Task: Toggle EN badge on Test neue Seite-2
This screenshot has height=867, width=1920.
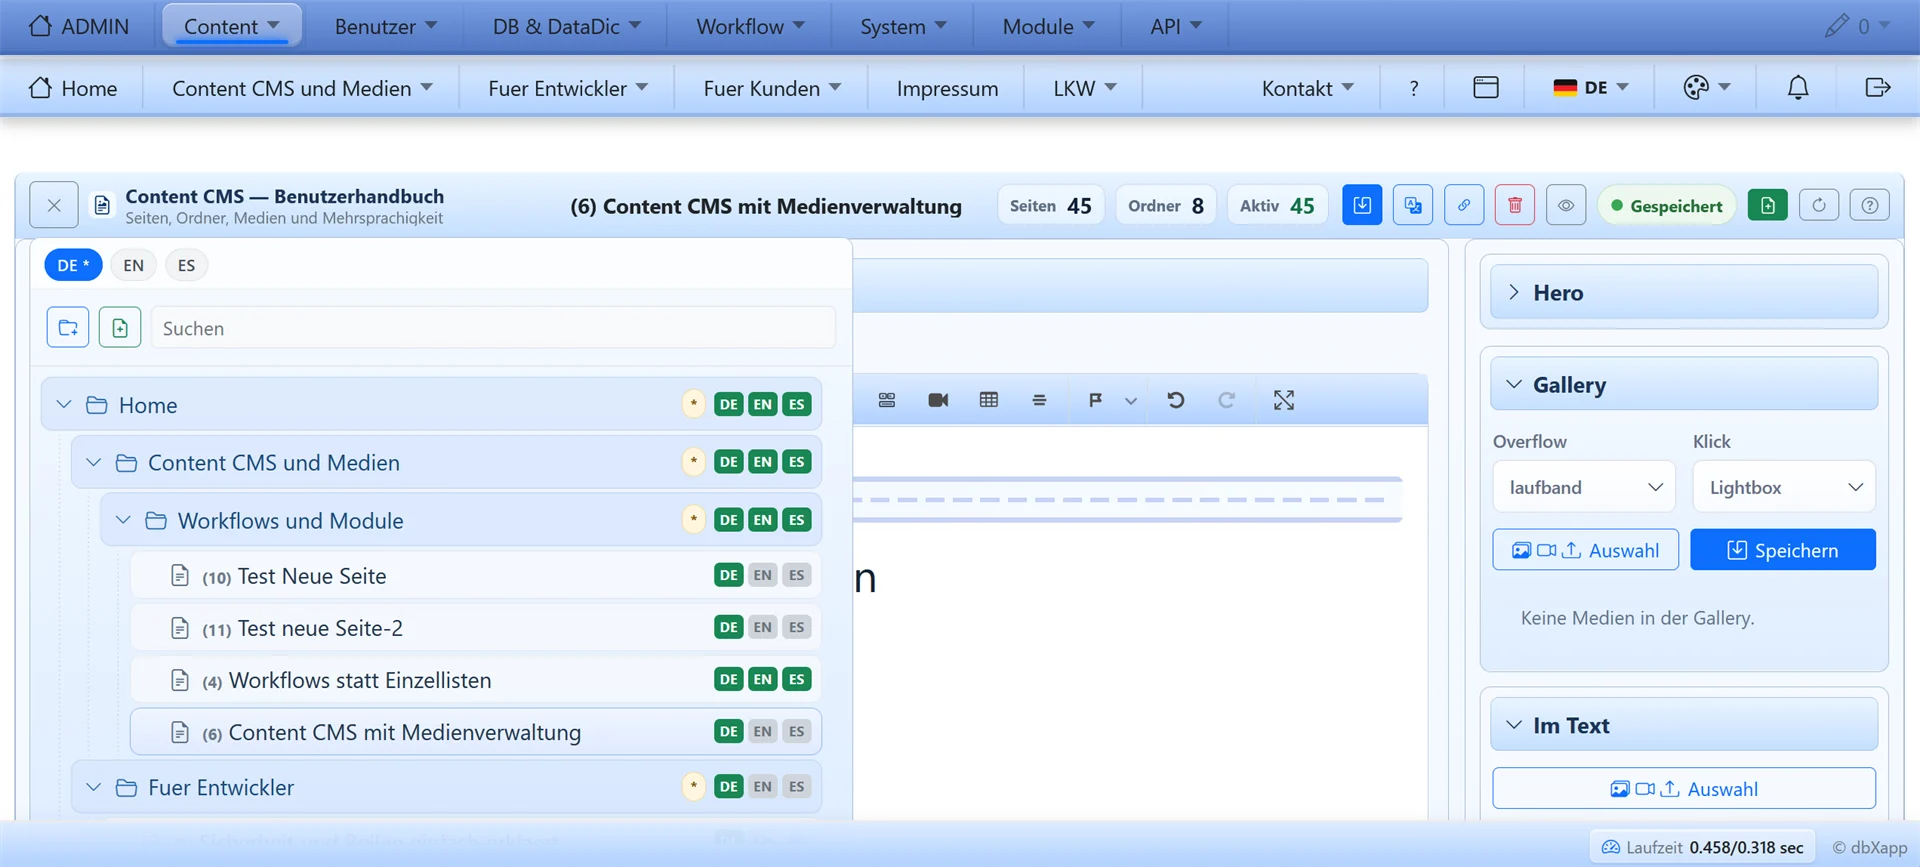Action: [763, 627]
